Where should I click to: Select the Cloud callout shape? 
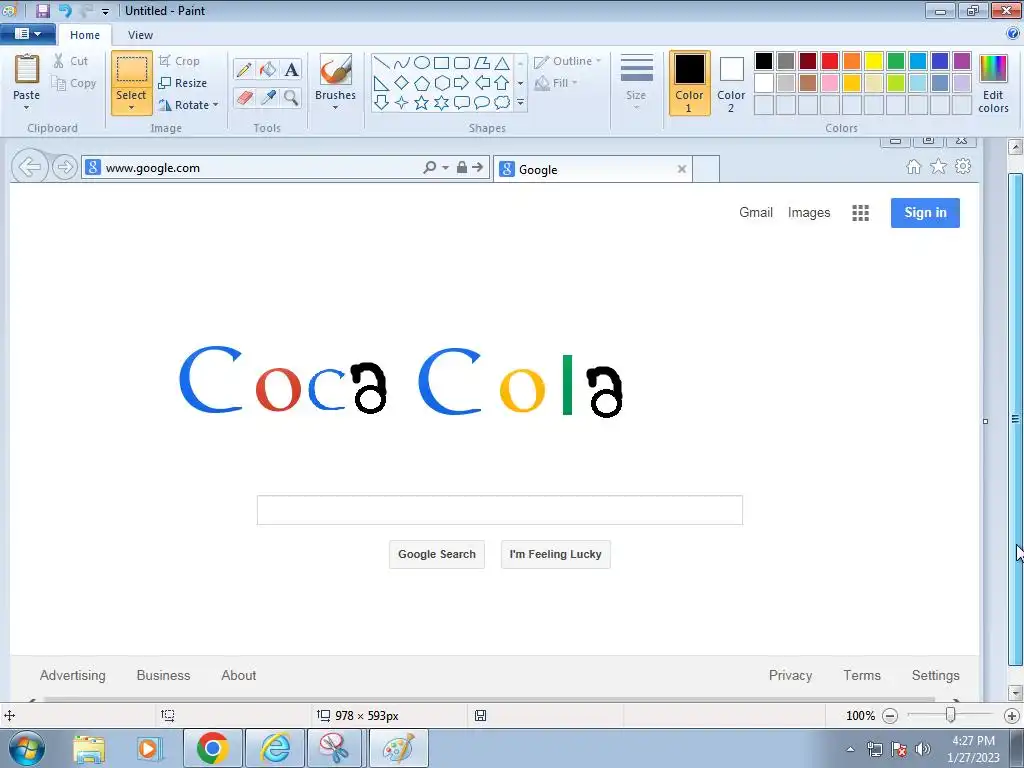point(502,103)
